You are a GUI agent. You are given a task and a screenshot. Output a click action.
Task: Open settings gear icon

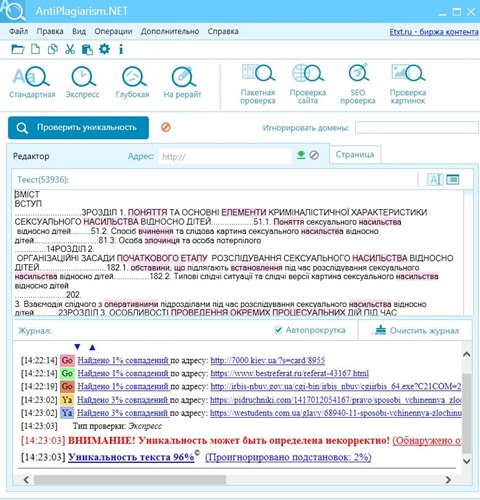104,49
